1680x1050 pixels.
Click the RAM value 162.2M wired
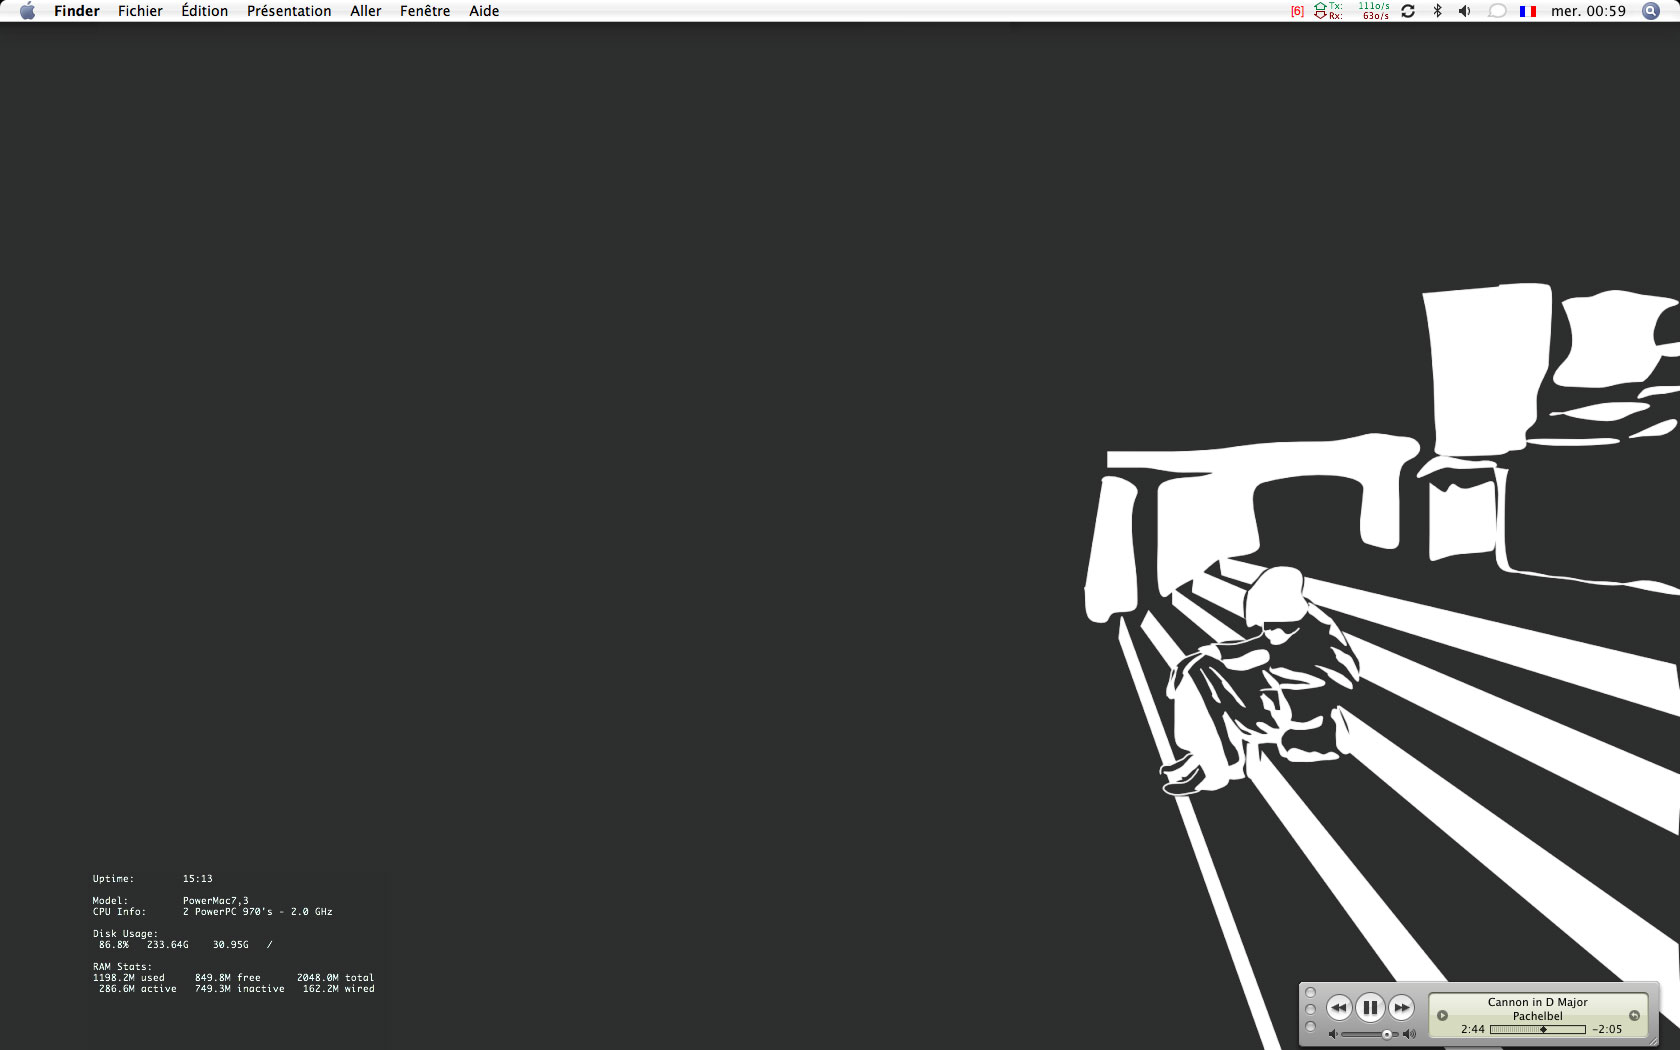[x=339, y=989]
